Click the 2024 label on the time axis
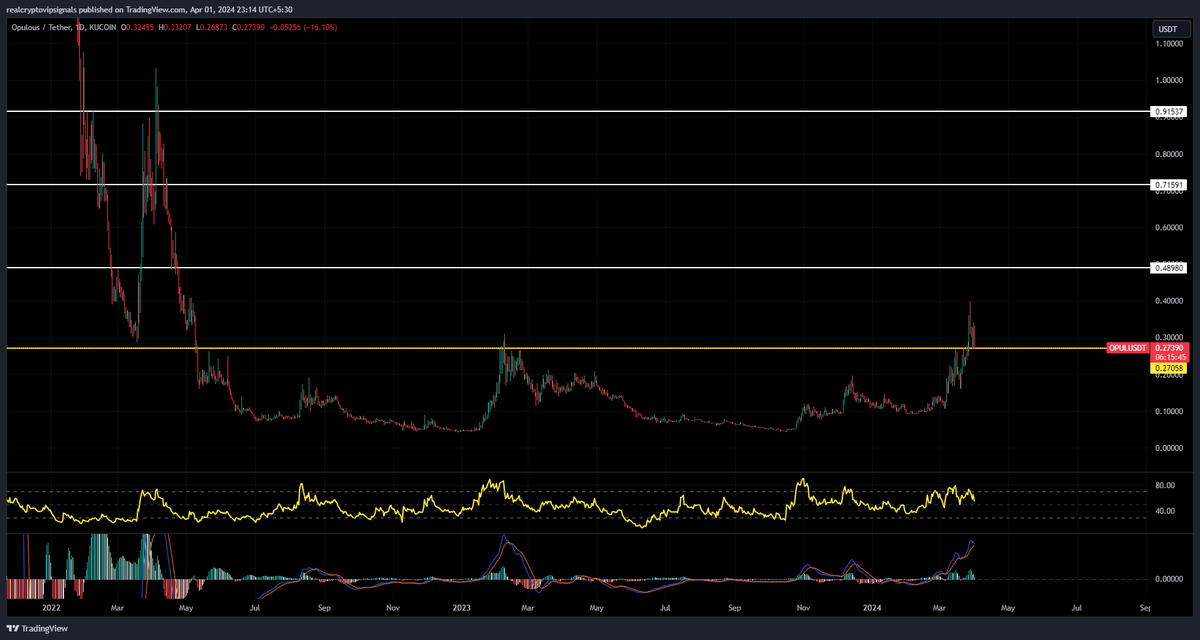The image size is (1200, 640). (x=872, y=607)
